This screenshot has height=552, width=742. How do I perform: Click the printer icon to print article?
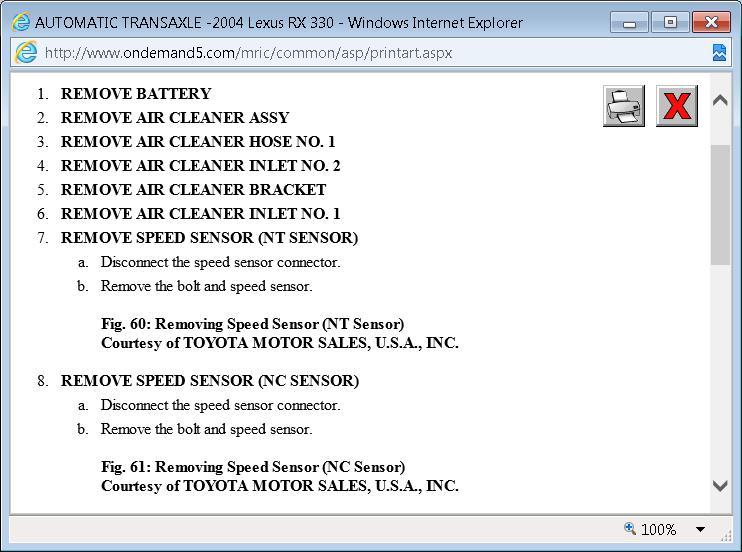tap(624, 106)
